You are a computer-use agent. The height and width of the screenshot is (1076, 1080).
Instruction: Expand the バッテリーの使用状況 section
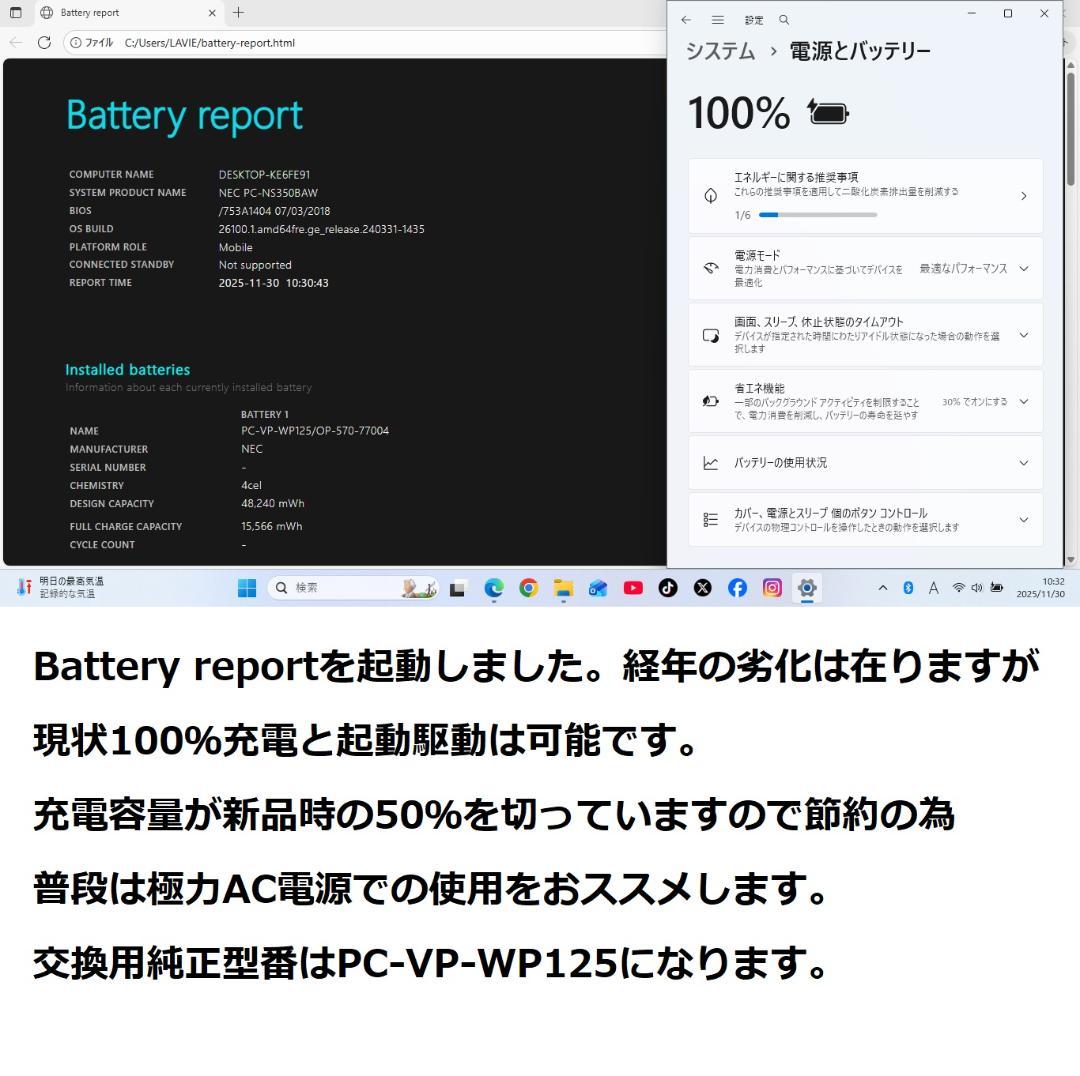click(1023, 462)
